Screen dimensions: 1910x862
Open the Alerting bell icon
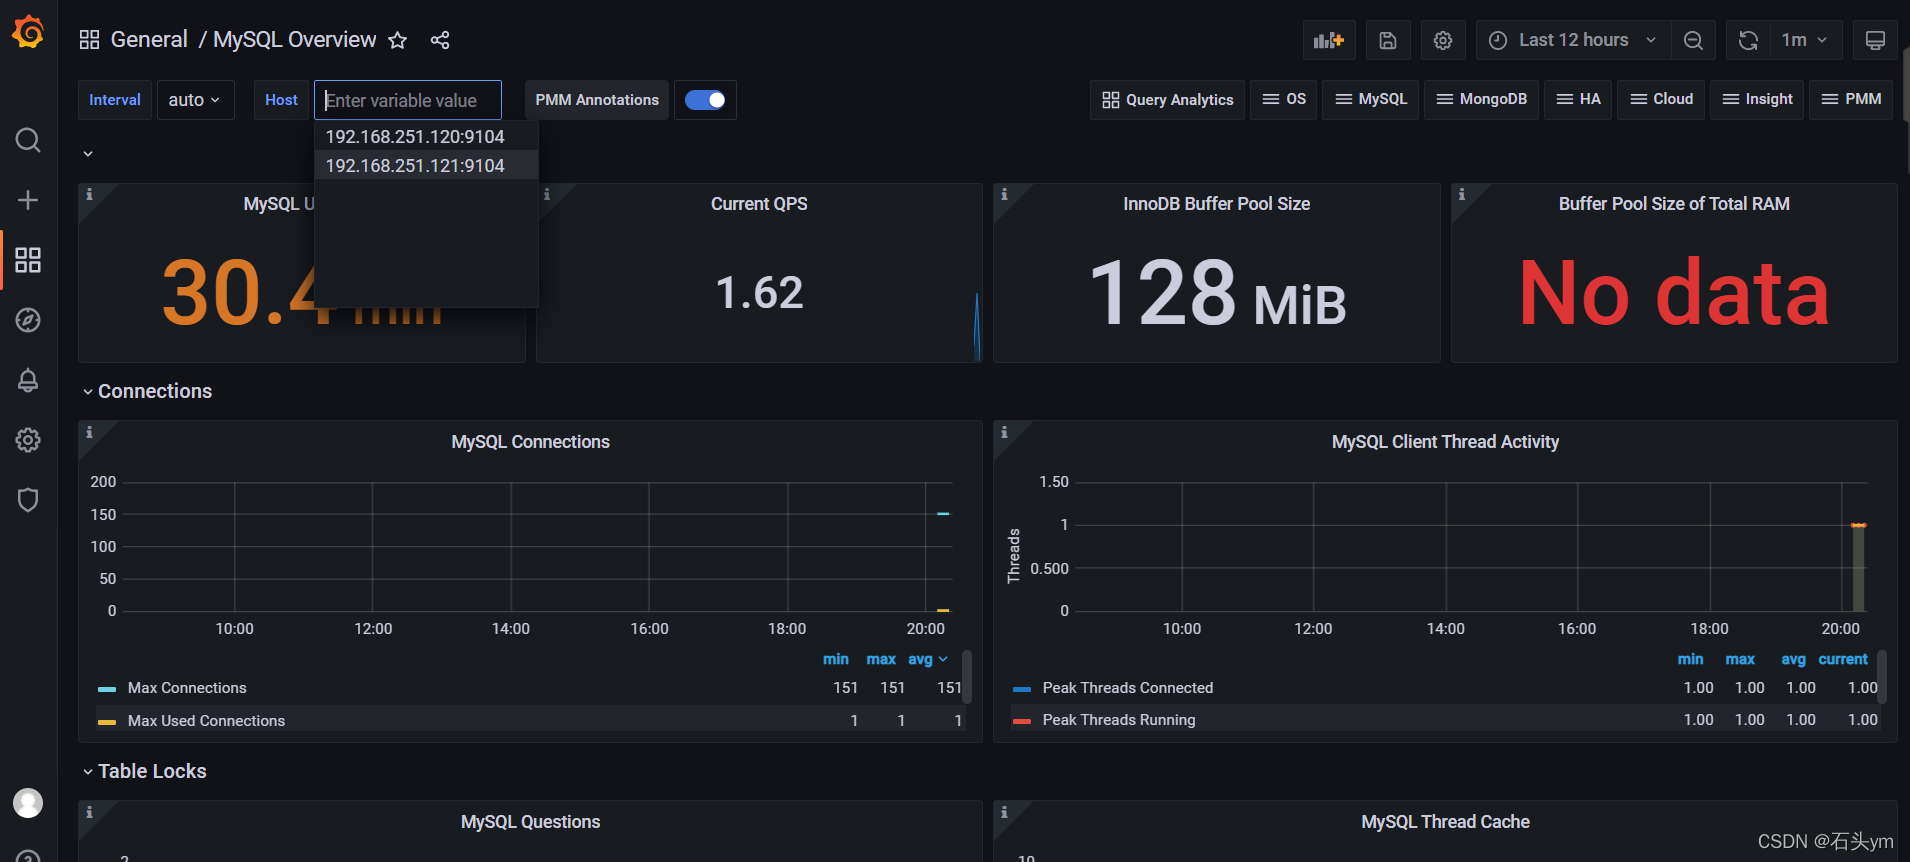28,380
